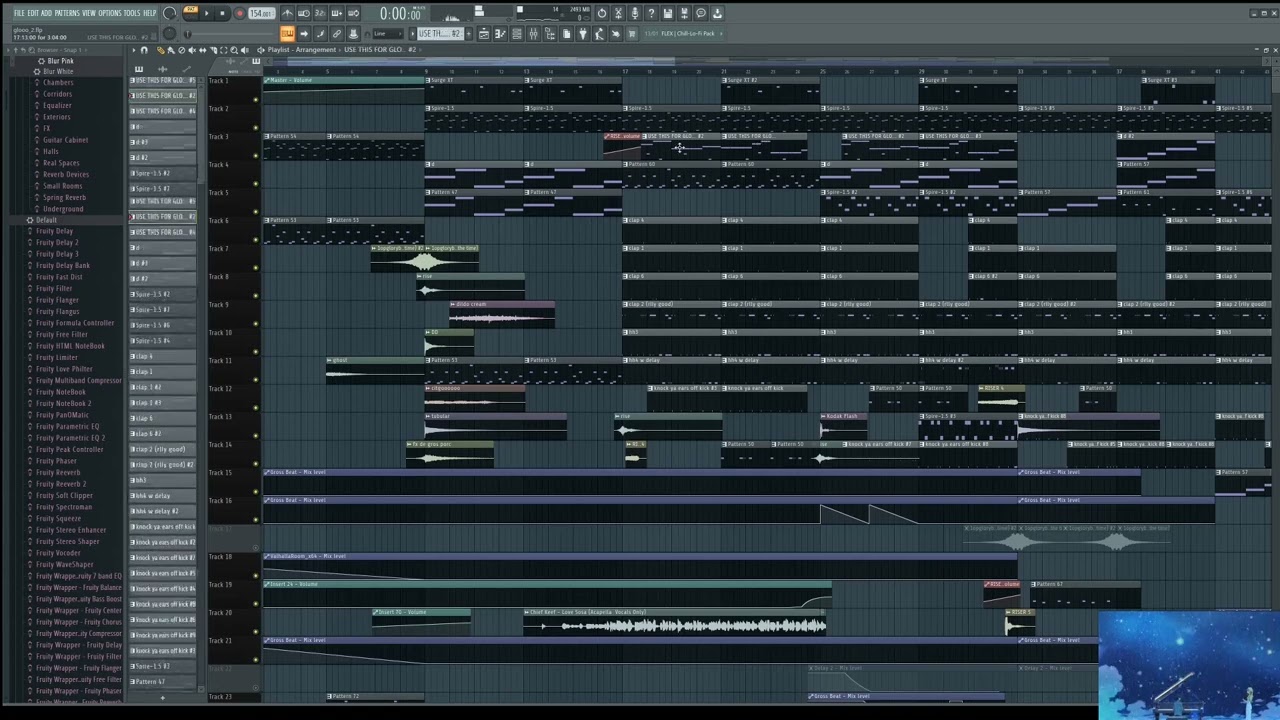Open the EDIT menu
This screenshot has height=720, width=1280.
[x=33, y=13]
